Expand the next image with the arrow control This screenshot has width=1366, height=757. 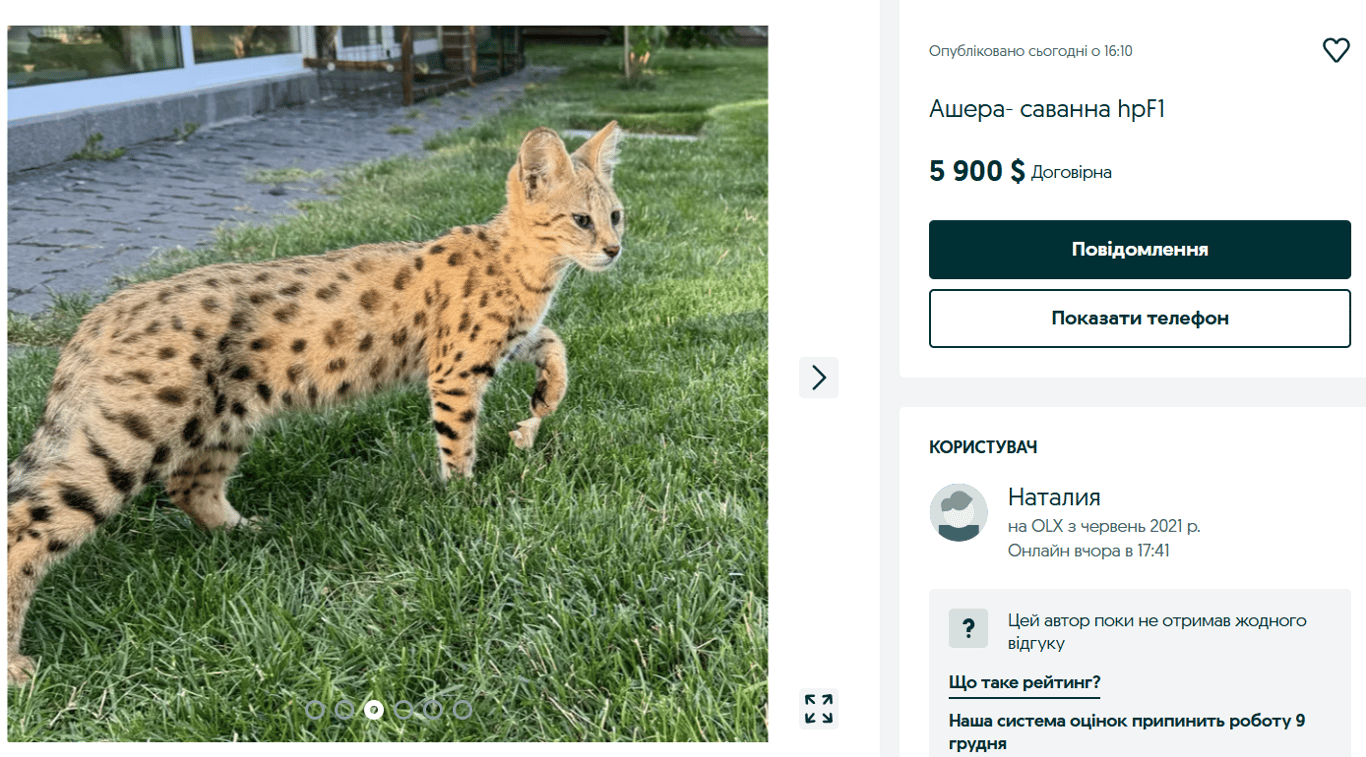[818, 377]
